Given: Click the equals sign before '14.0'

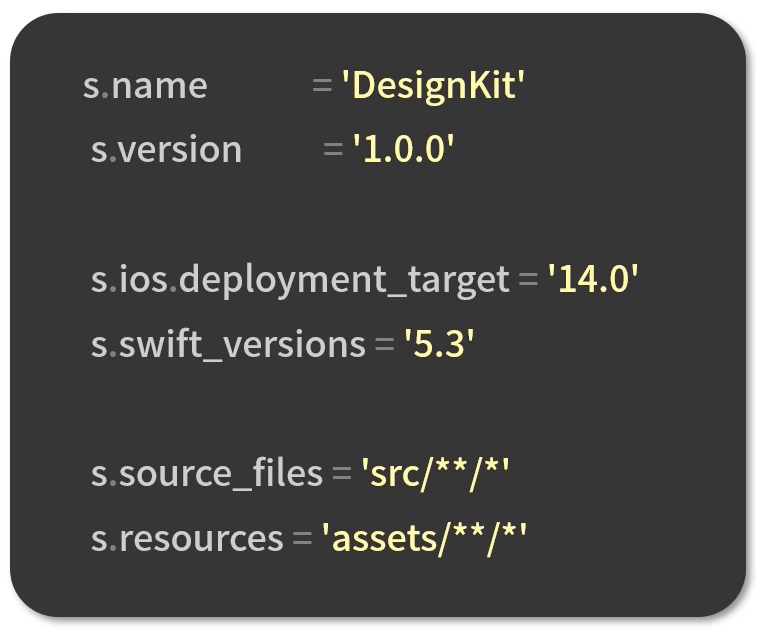Looking at the screenshot, I should [528, 279].
